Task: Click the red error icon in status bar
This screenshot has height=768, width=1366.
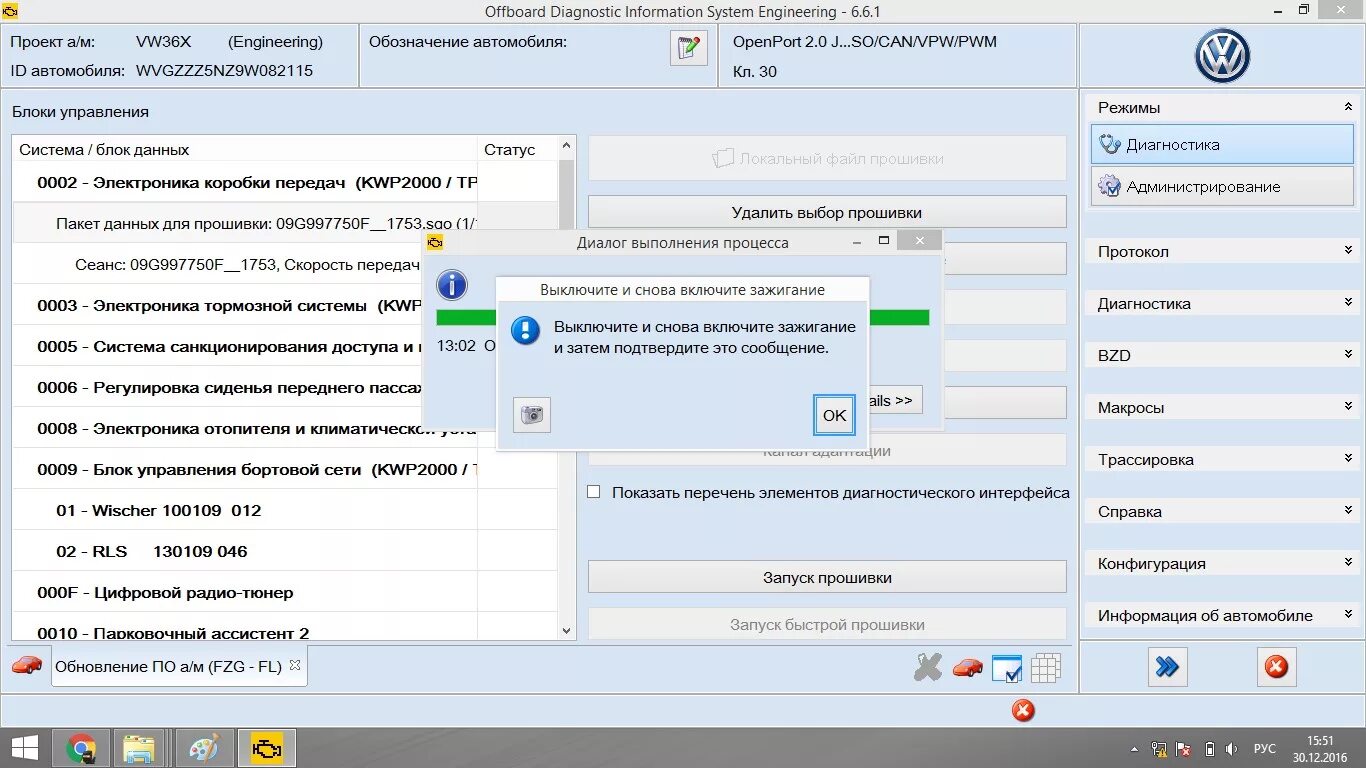Action: pyautogui.click(x=1022, y=711)
